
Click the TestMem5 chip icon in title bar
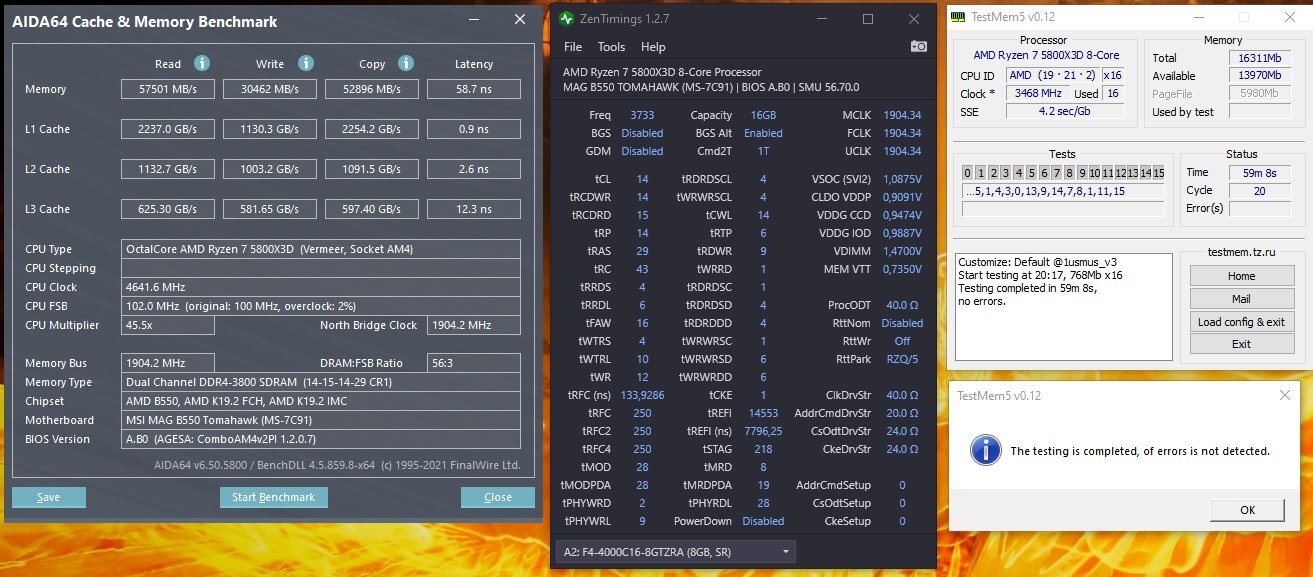click(958, 17)
